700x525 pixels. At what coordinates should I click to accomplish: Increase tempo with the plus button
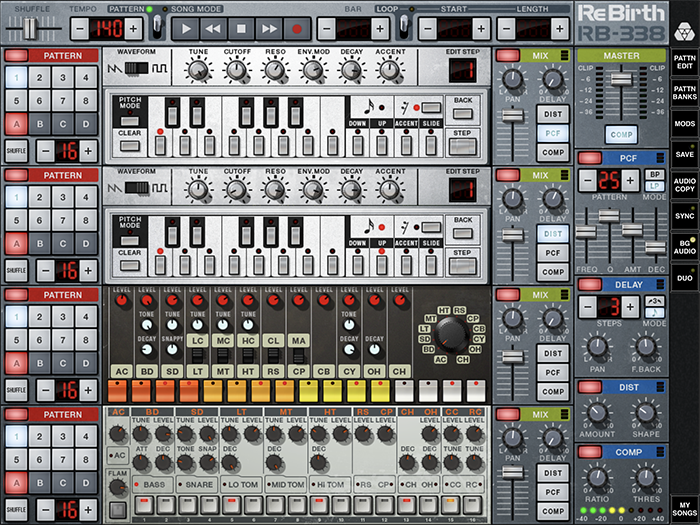(x=133, y=29)
